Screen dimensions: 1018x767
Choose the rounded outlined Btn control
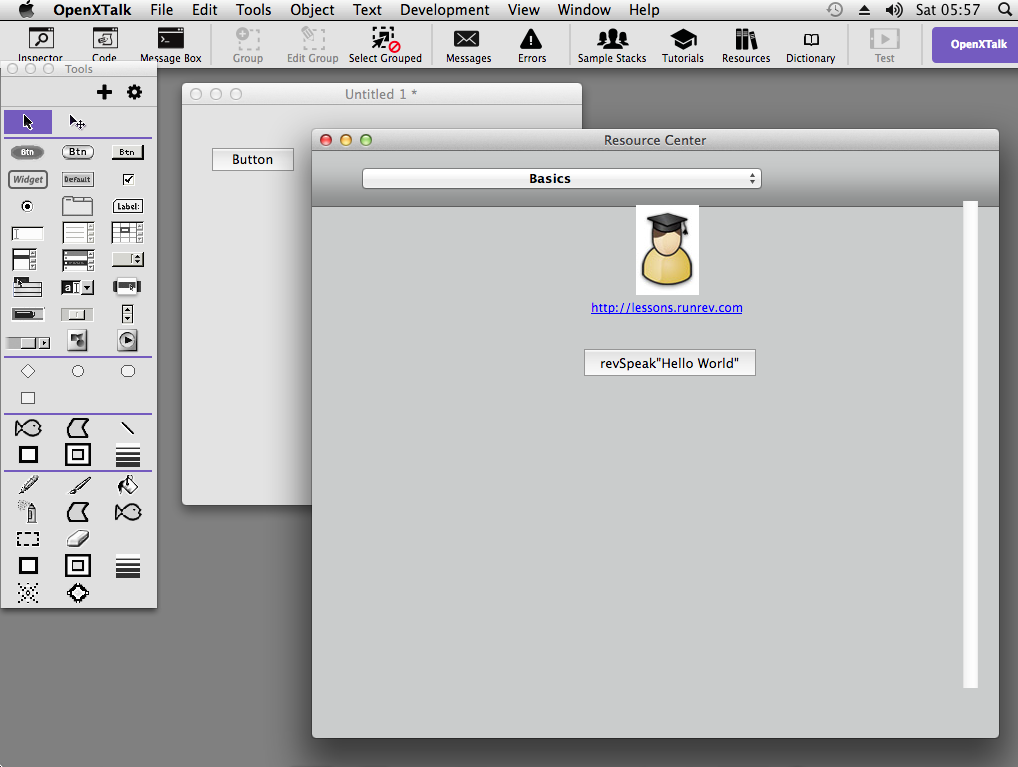(x=78, y=152)
